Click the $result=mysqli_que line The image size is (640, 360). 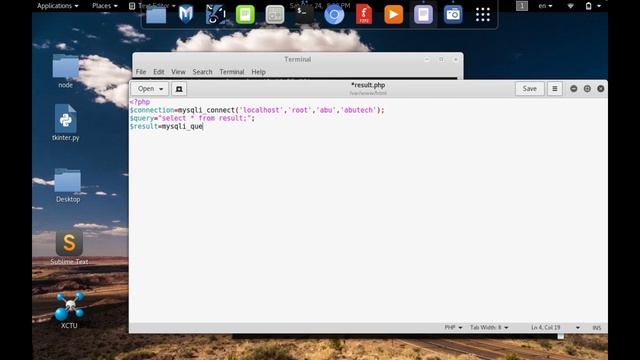[166, 126]
